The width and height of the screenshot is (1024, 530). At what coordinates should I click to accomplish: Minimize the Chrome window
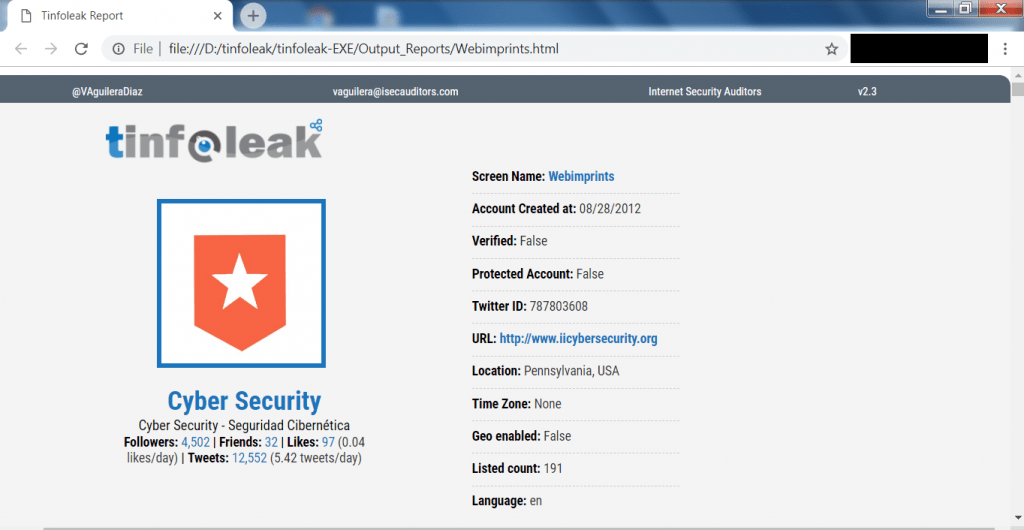point(941,8)
